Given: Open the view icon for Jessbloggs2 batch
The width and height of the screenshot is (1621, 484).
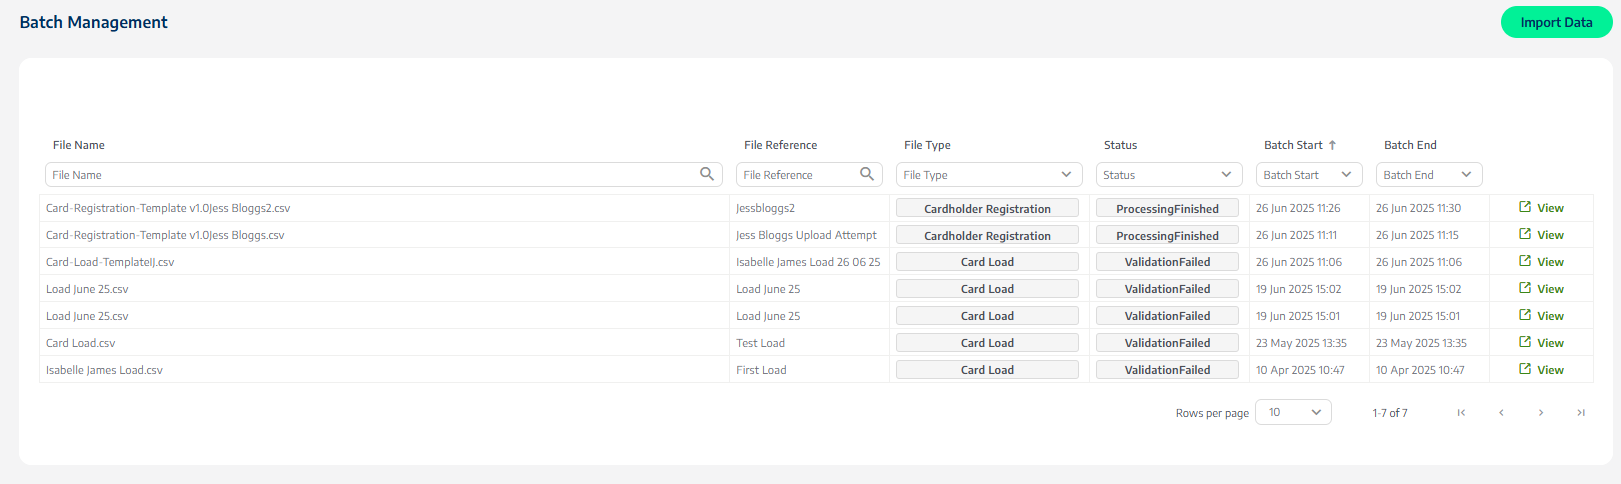Looking at the screenshot, I should tap(1525, 207).
